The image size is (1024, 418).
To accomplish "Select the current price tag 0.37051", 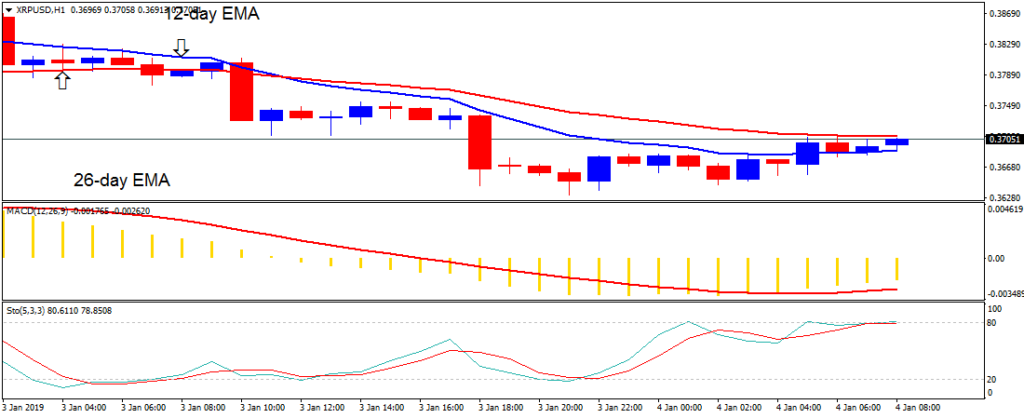I will click(x=1002, y=139).
